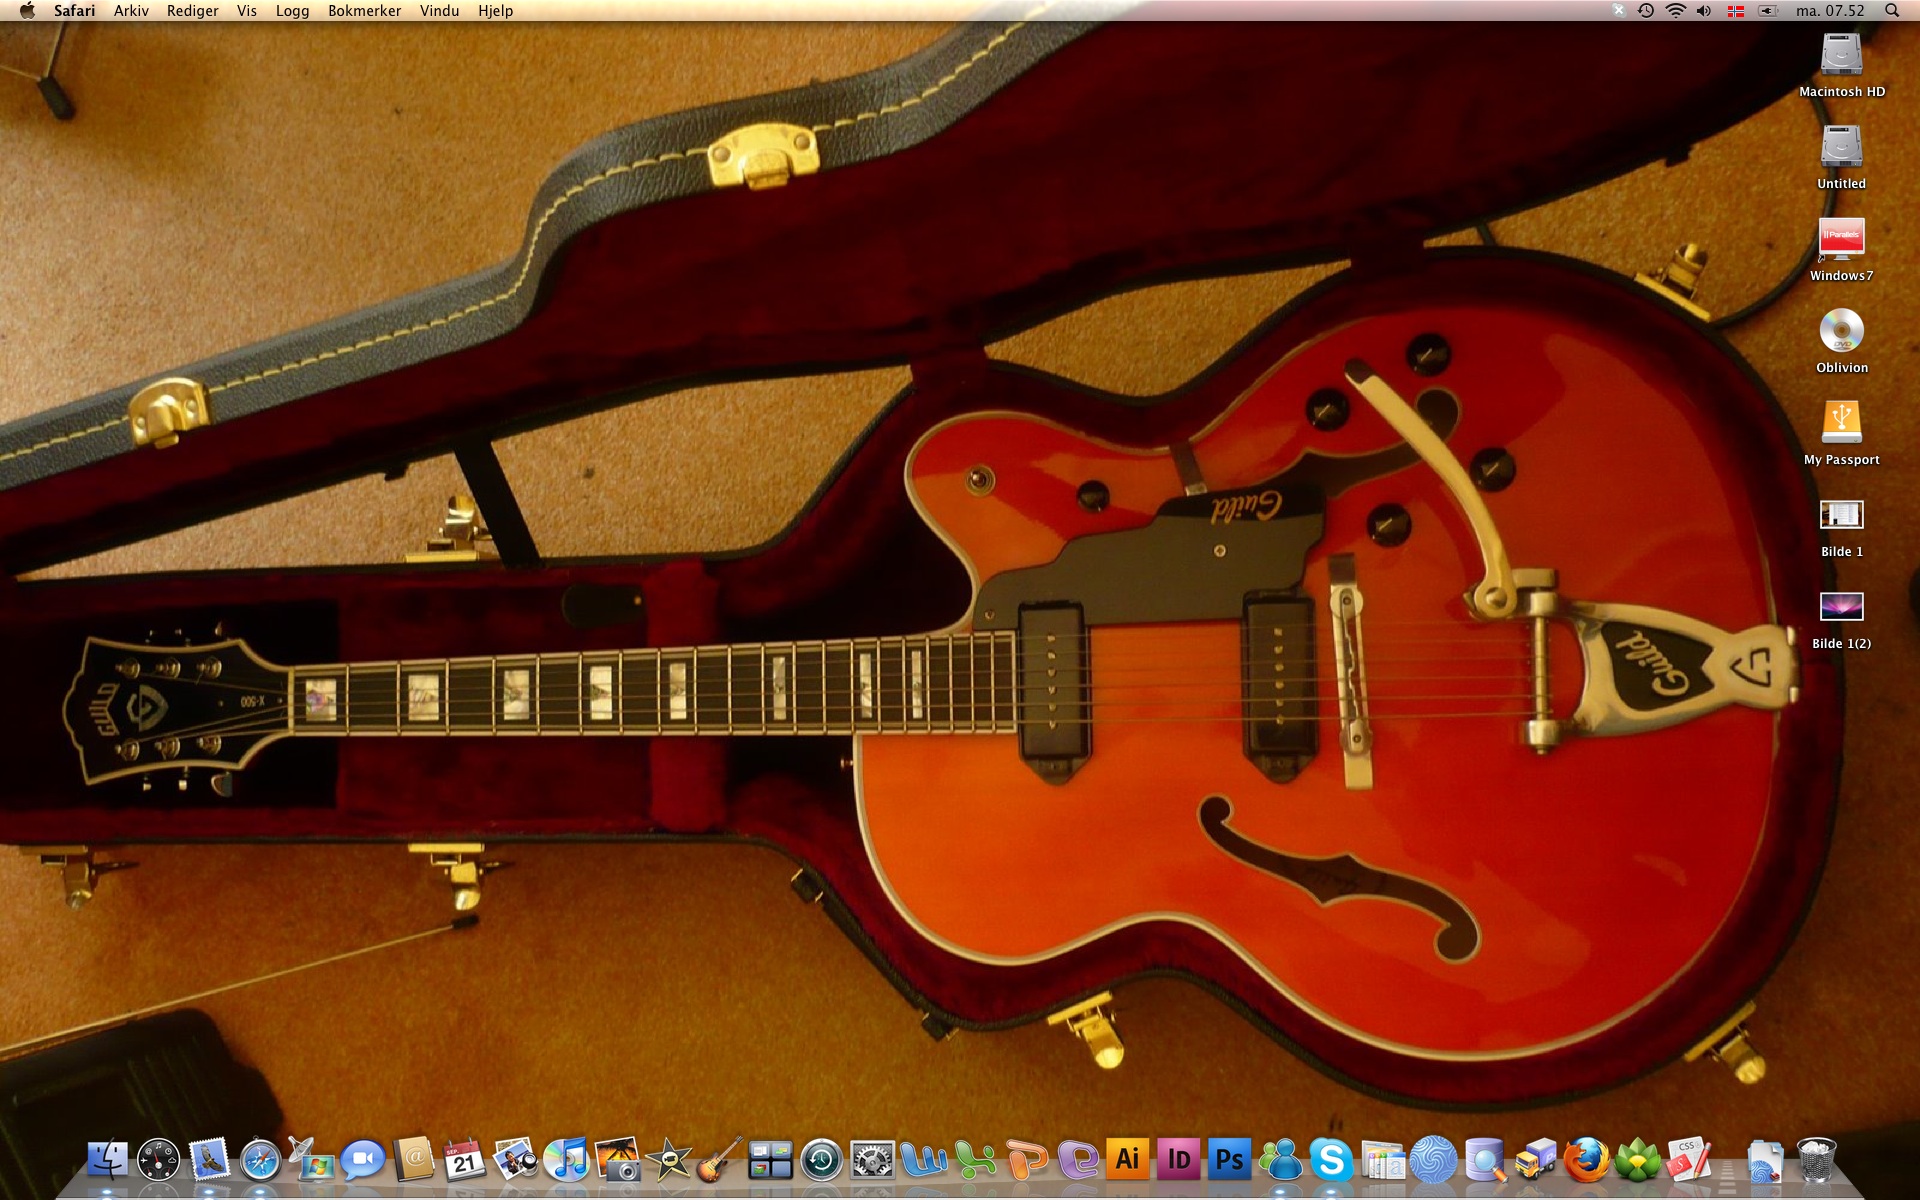Viewport: 1920px width, 1200px height.
Task: Click the volume speaker menu bar icon
Action: 1704,11
